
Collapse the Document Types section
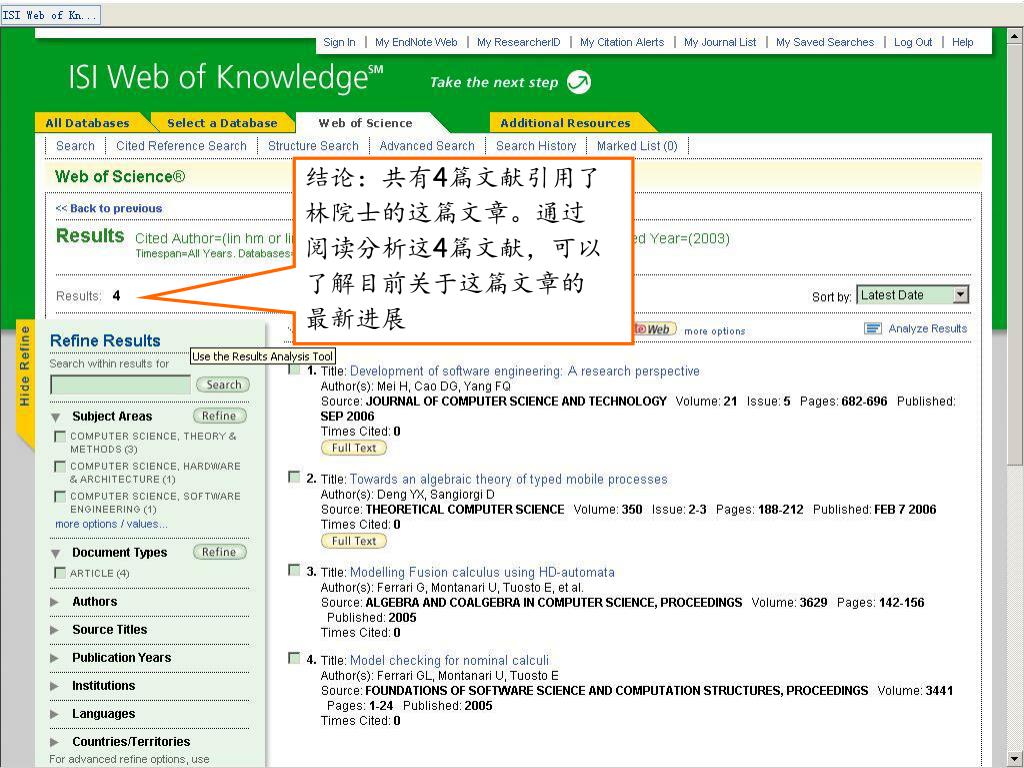pyautogui.click(x=56, y=553)
